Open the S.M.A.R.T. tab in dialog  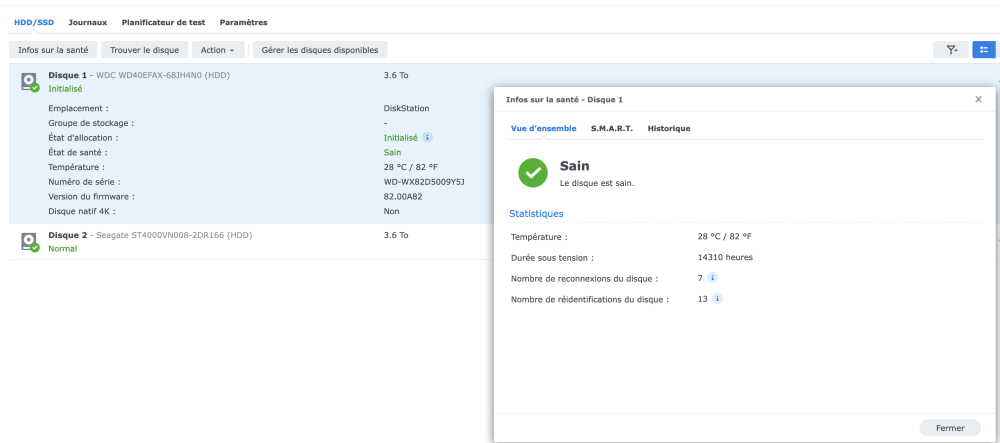[611, 128]
